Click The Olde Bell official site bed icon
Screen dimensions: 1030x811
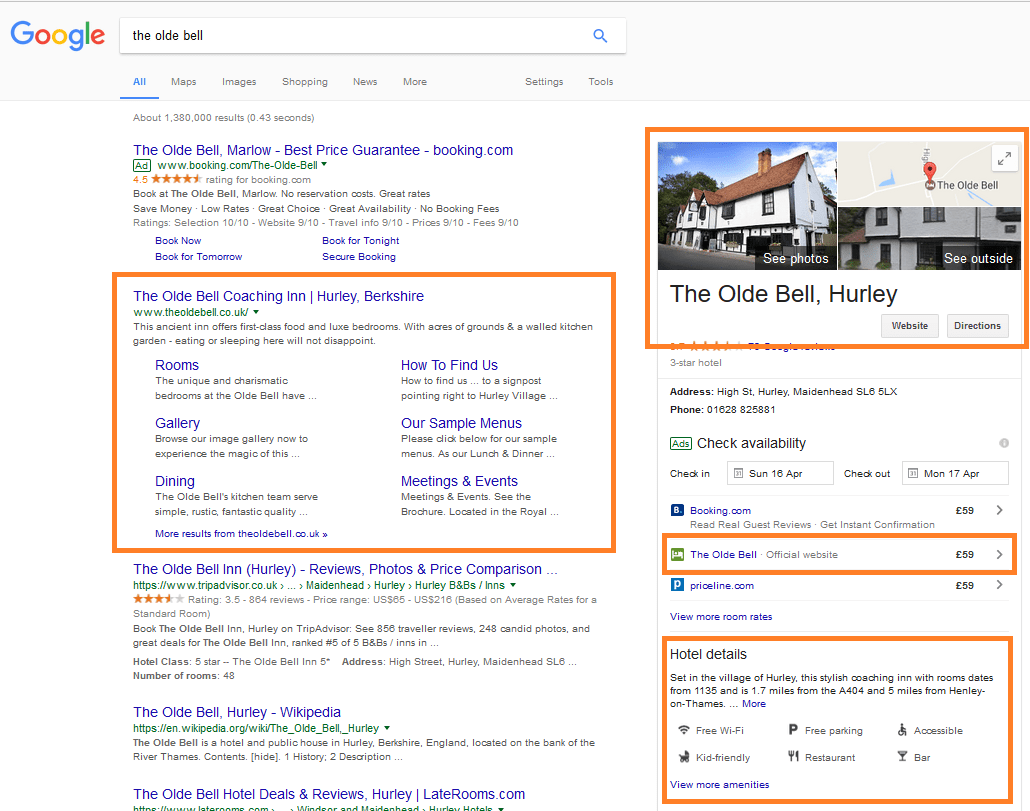677,554
